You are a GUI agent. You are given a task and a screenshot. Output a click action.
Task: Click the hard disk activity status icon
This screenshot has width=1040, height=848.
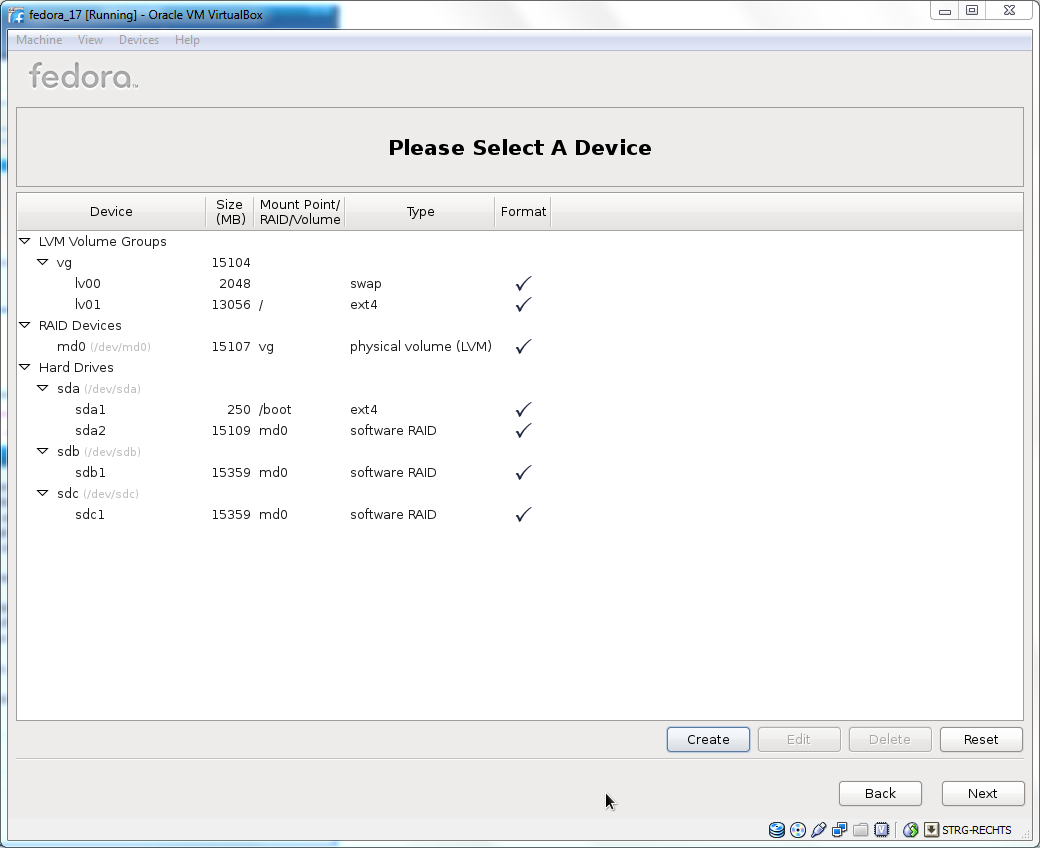(x=776, y=829)
